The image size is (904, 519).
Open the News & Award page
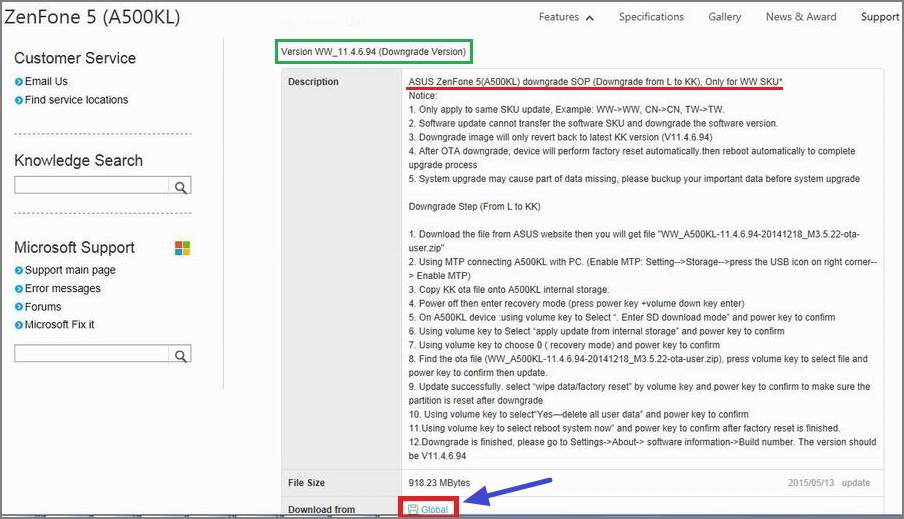801,17
